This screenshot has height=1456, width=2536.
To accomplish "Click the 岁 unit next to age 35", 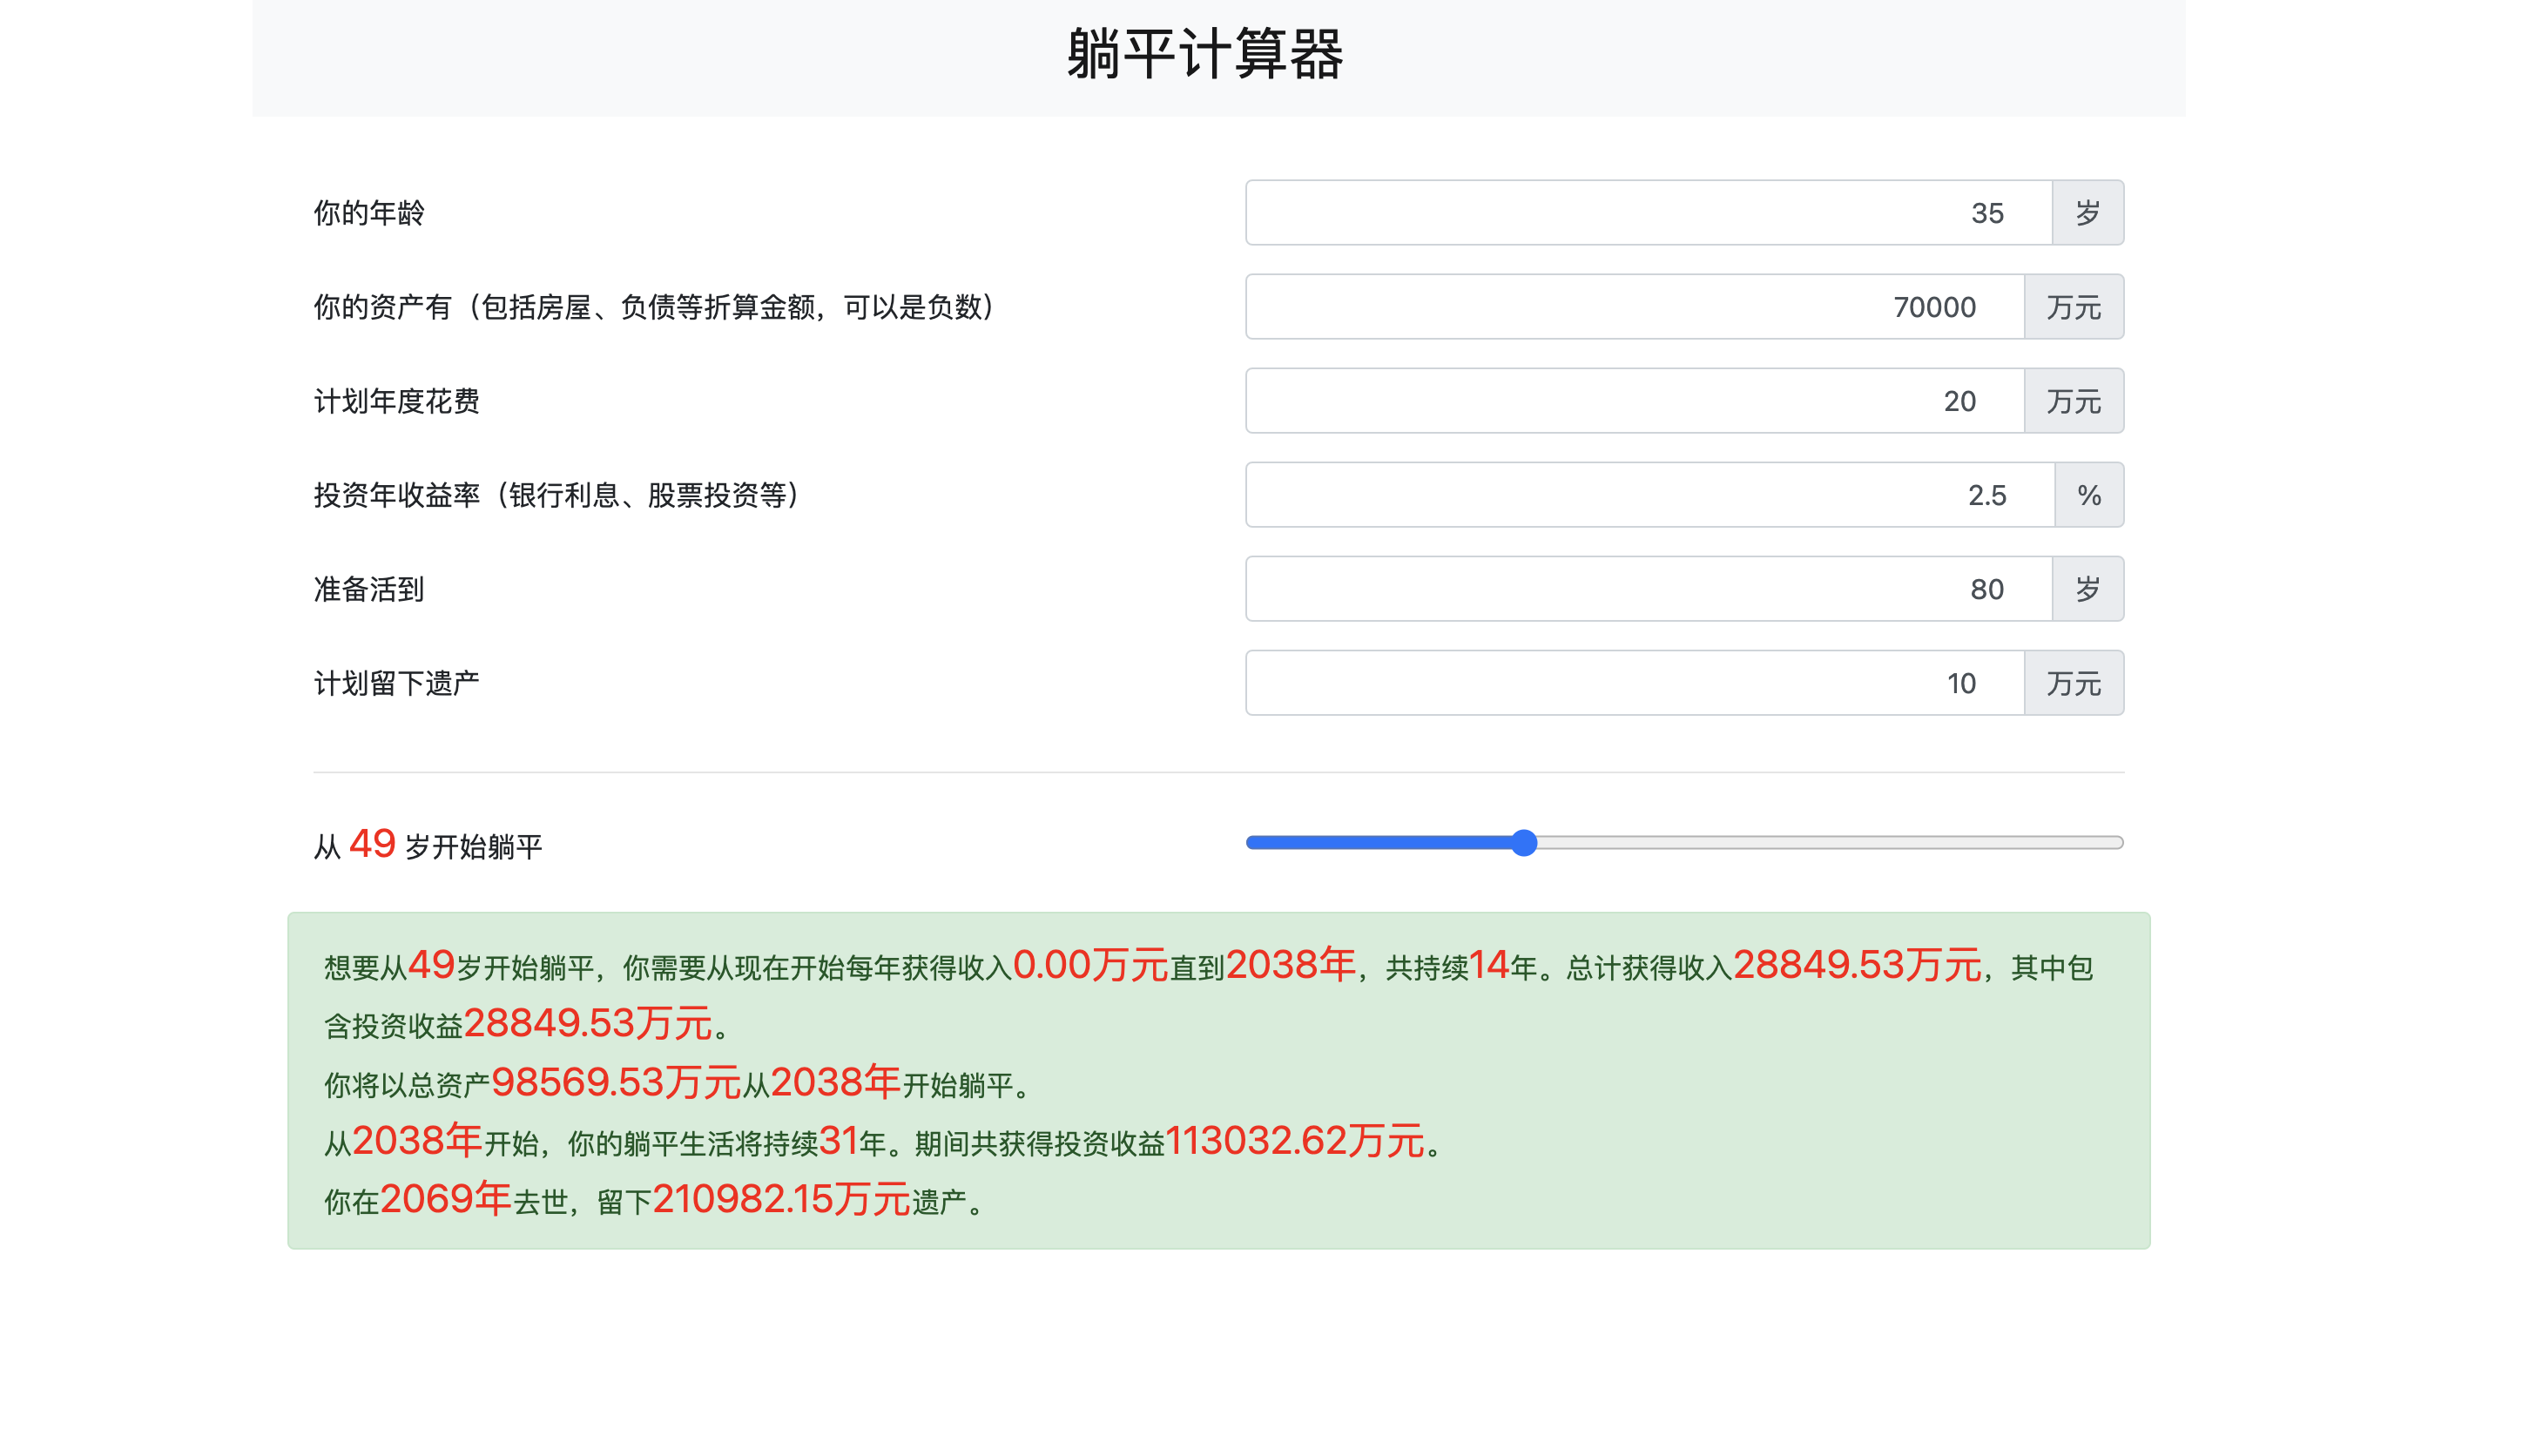I will (x=2088, y=212).
